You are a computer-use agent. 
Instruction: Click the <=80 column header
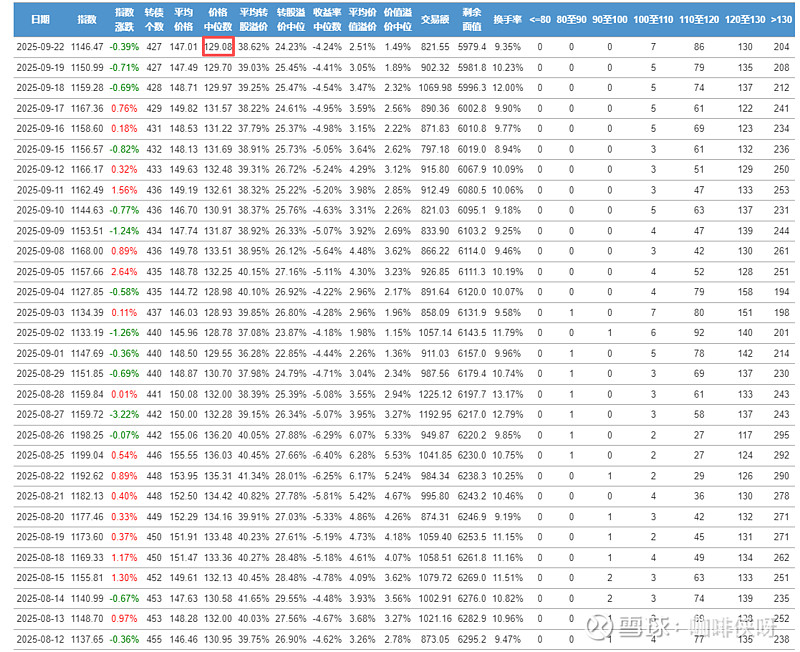(539, 19)
